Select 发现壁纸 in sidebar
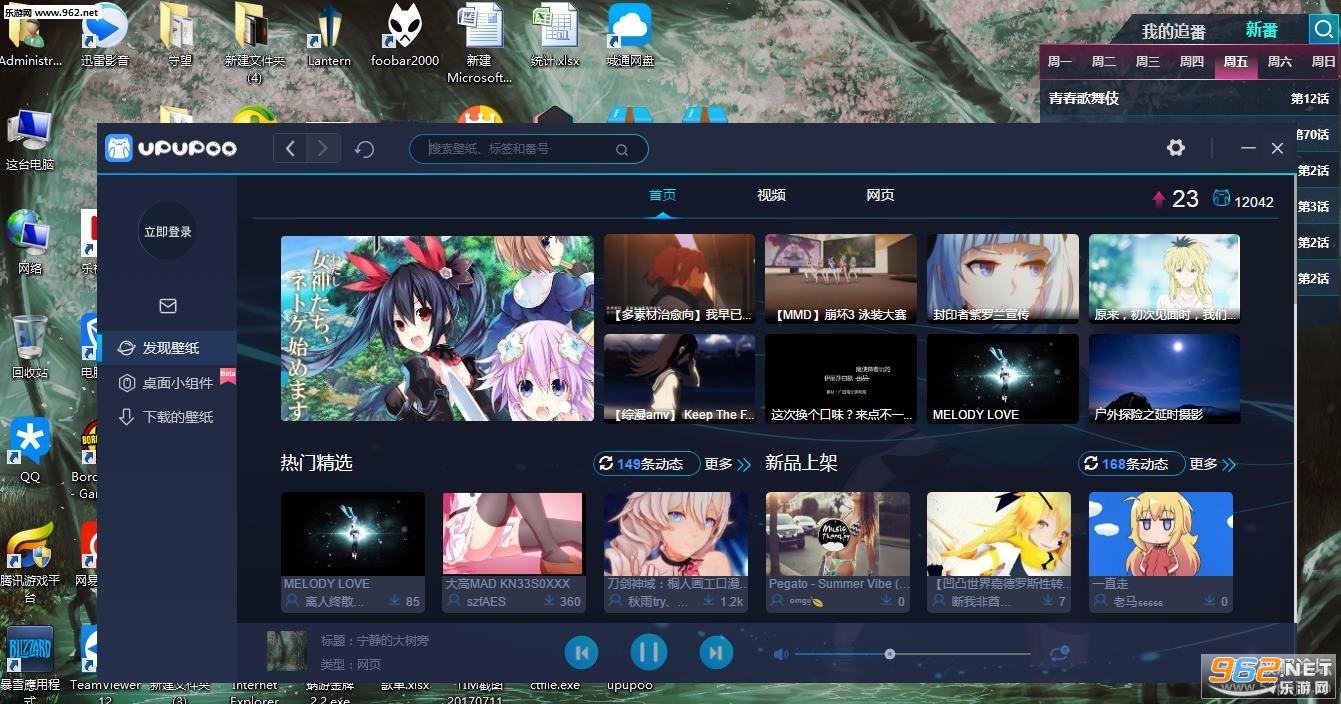This screenshot has width=1341, height=704. coord(167,348)
